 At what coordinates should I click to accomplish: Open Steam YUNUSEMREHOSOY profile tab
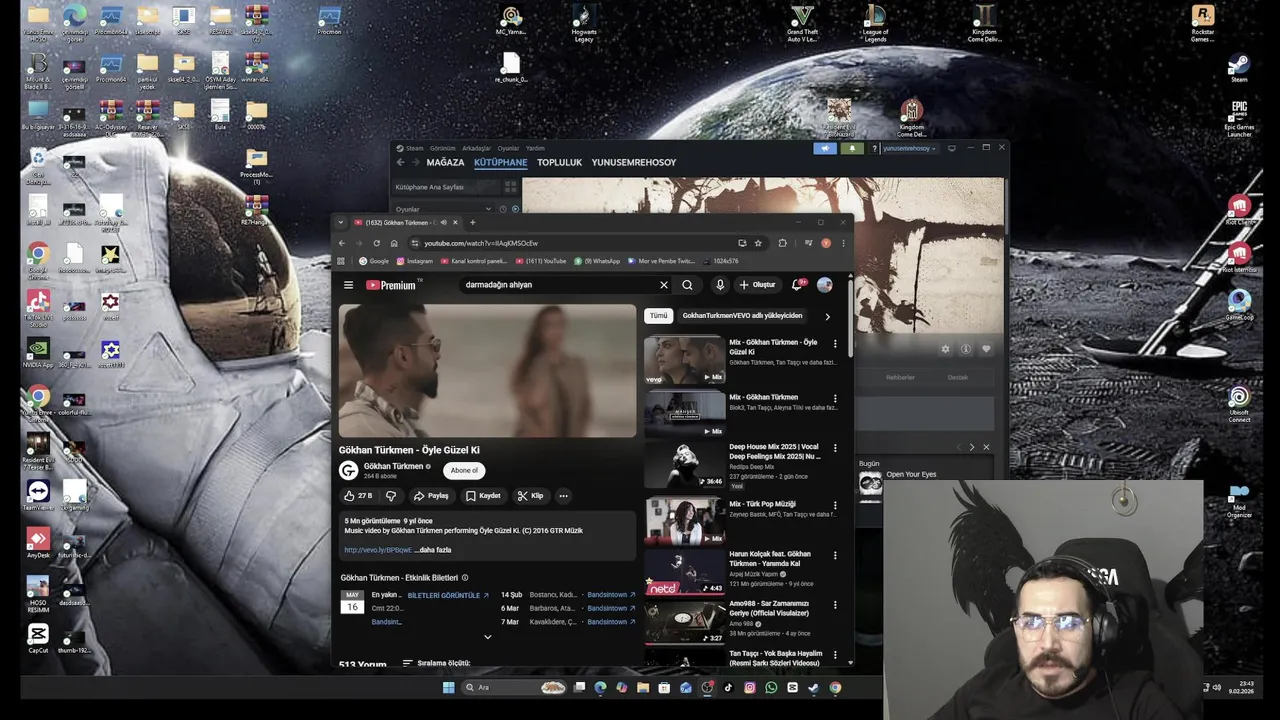pos(634,162)
